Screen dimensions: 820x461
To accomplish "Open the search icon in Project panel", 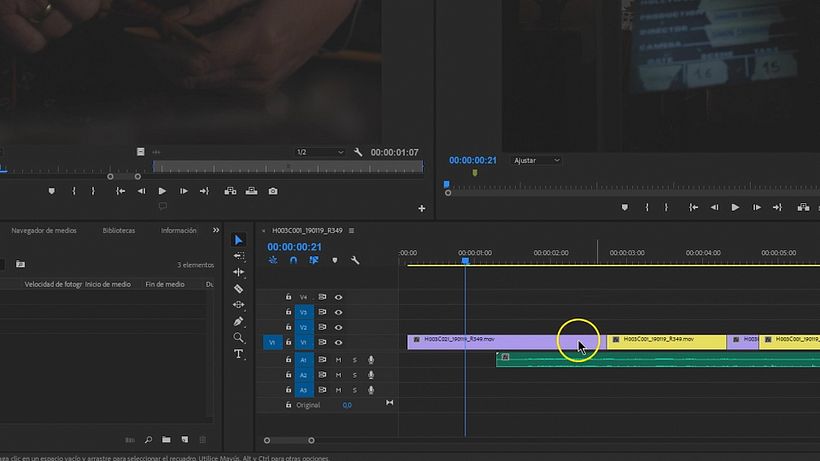I will (x=149, y=440).
